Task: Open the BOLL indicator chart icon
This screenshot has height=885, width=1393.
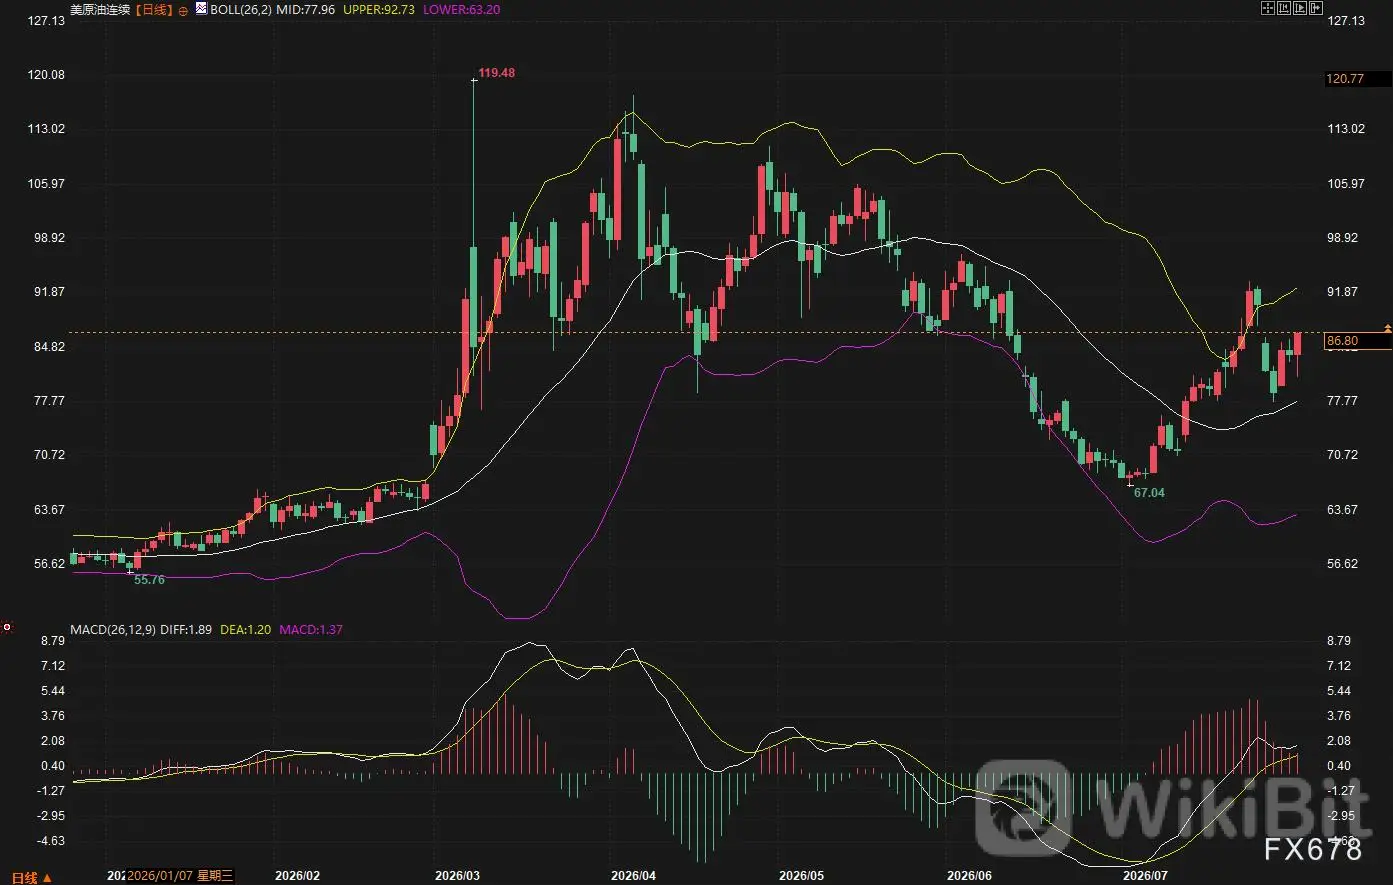Action: [x=201, y=9]
